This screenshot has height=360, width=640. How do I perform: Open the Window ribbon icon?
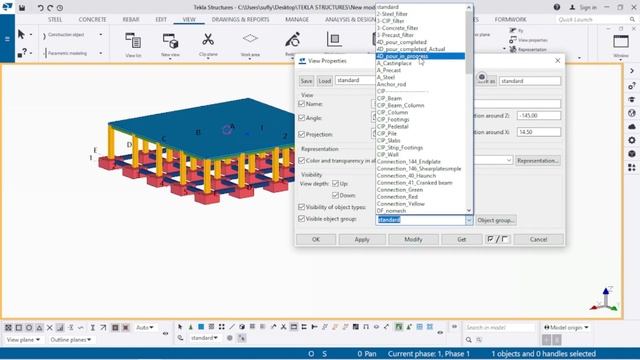click(621, 41)
